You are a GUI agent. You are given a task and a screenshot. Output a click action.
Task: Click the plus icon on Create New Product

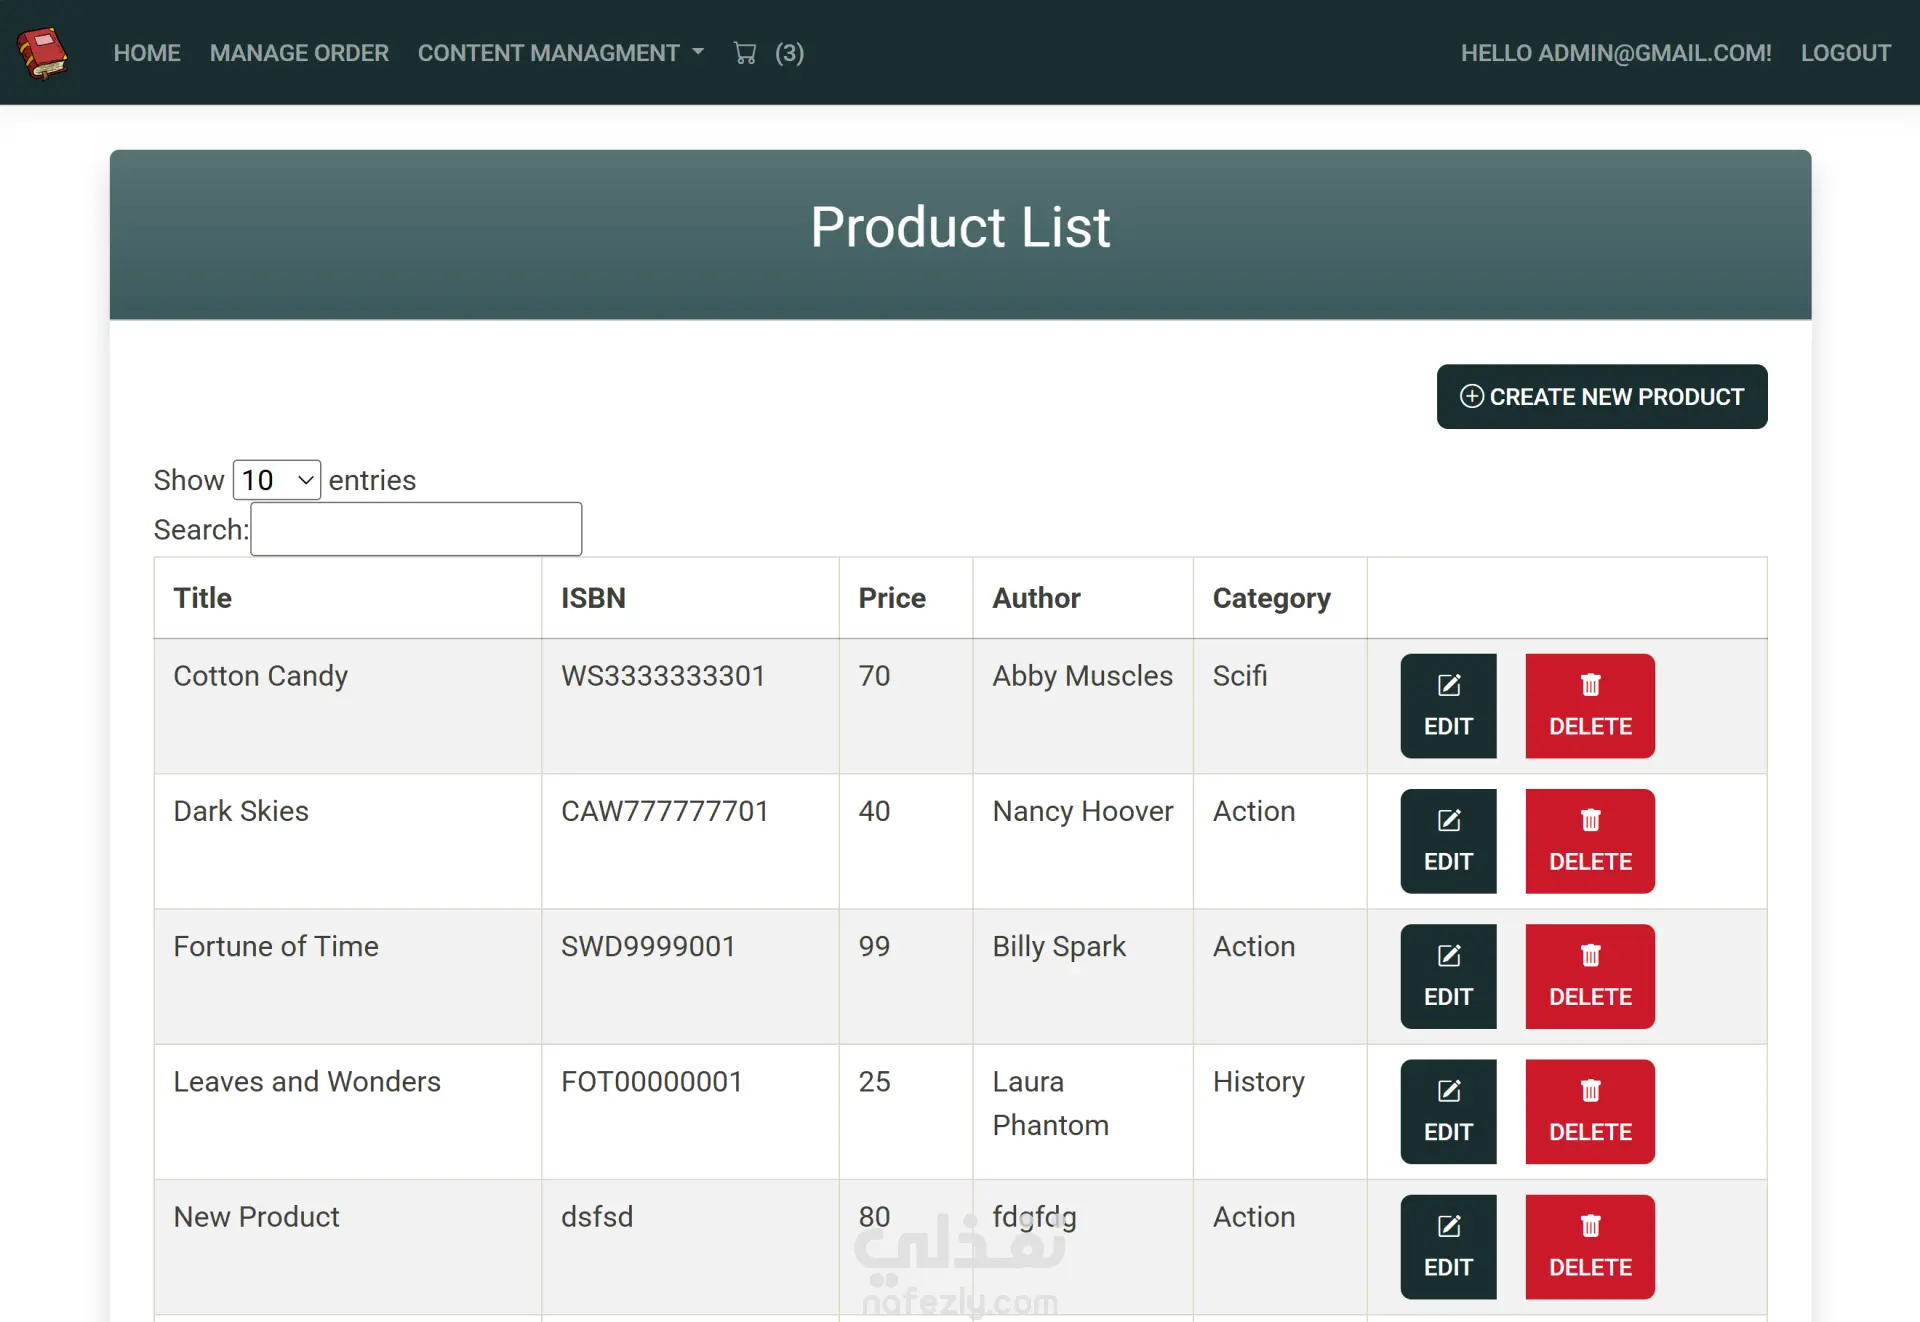[x=1471, y=396]
